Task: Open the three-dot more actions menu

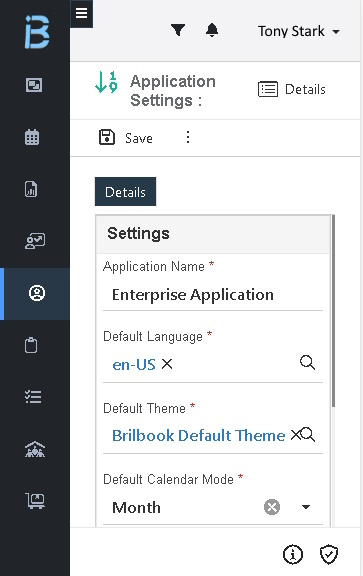Action: [x=188, y=137]
